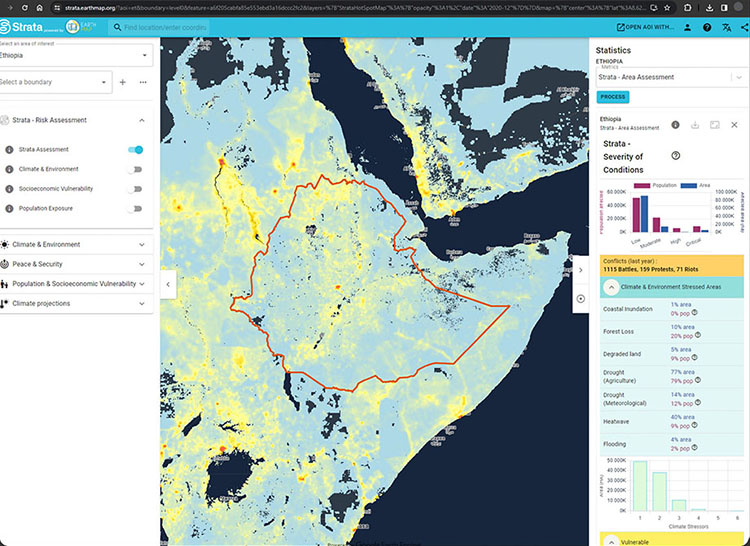Enable the Population Exposure toggle
Viewport: 750px width, 546px height.
coord(135,208)
